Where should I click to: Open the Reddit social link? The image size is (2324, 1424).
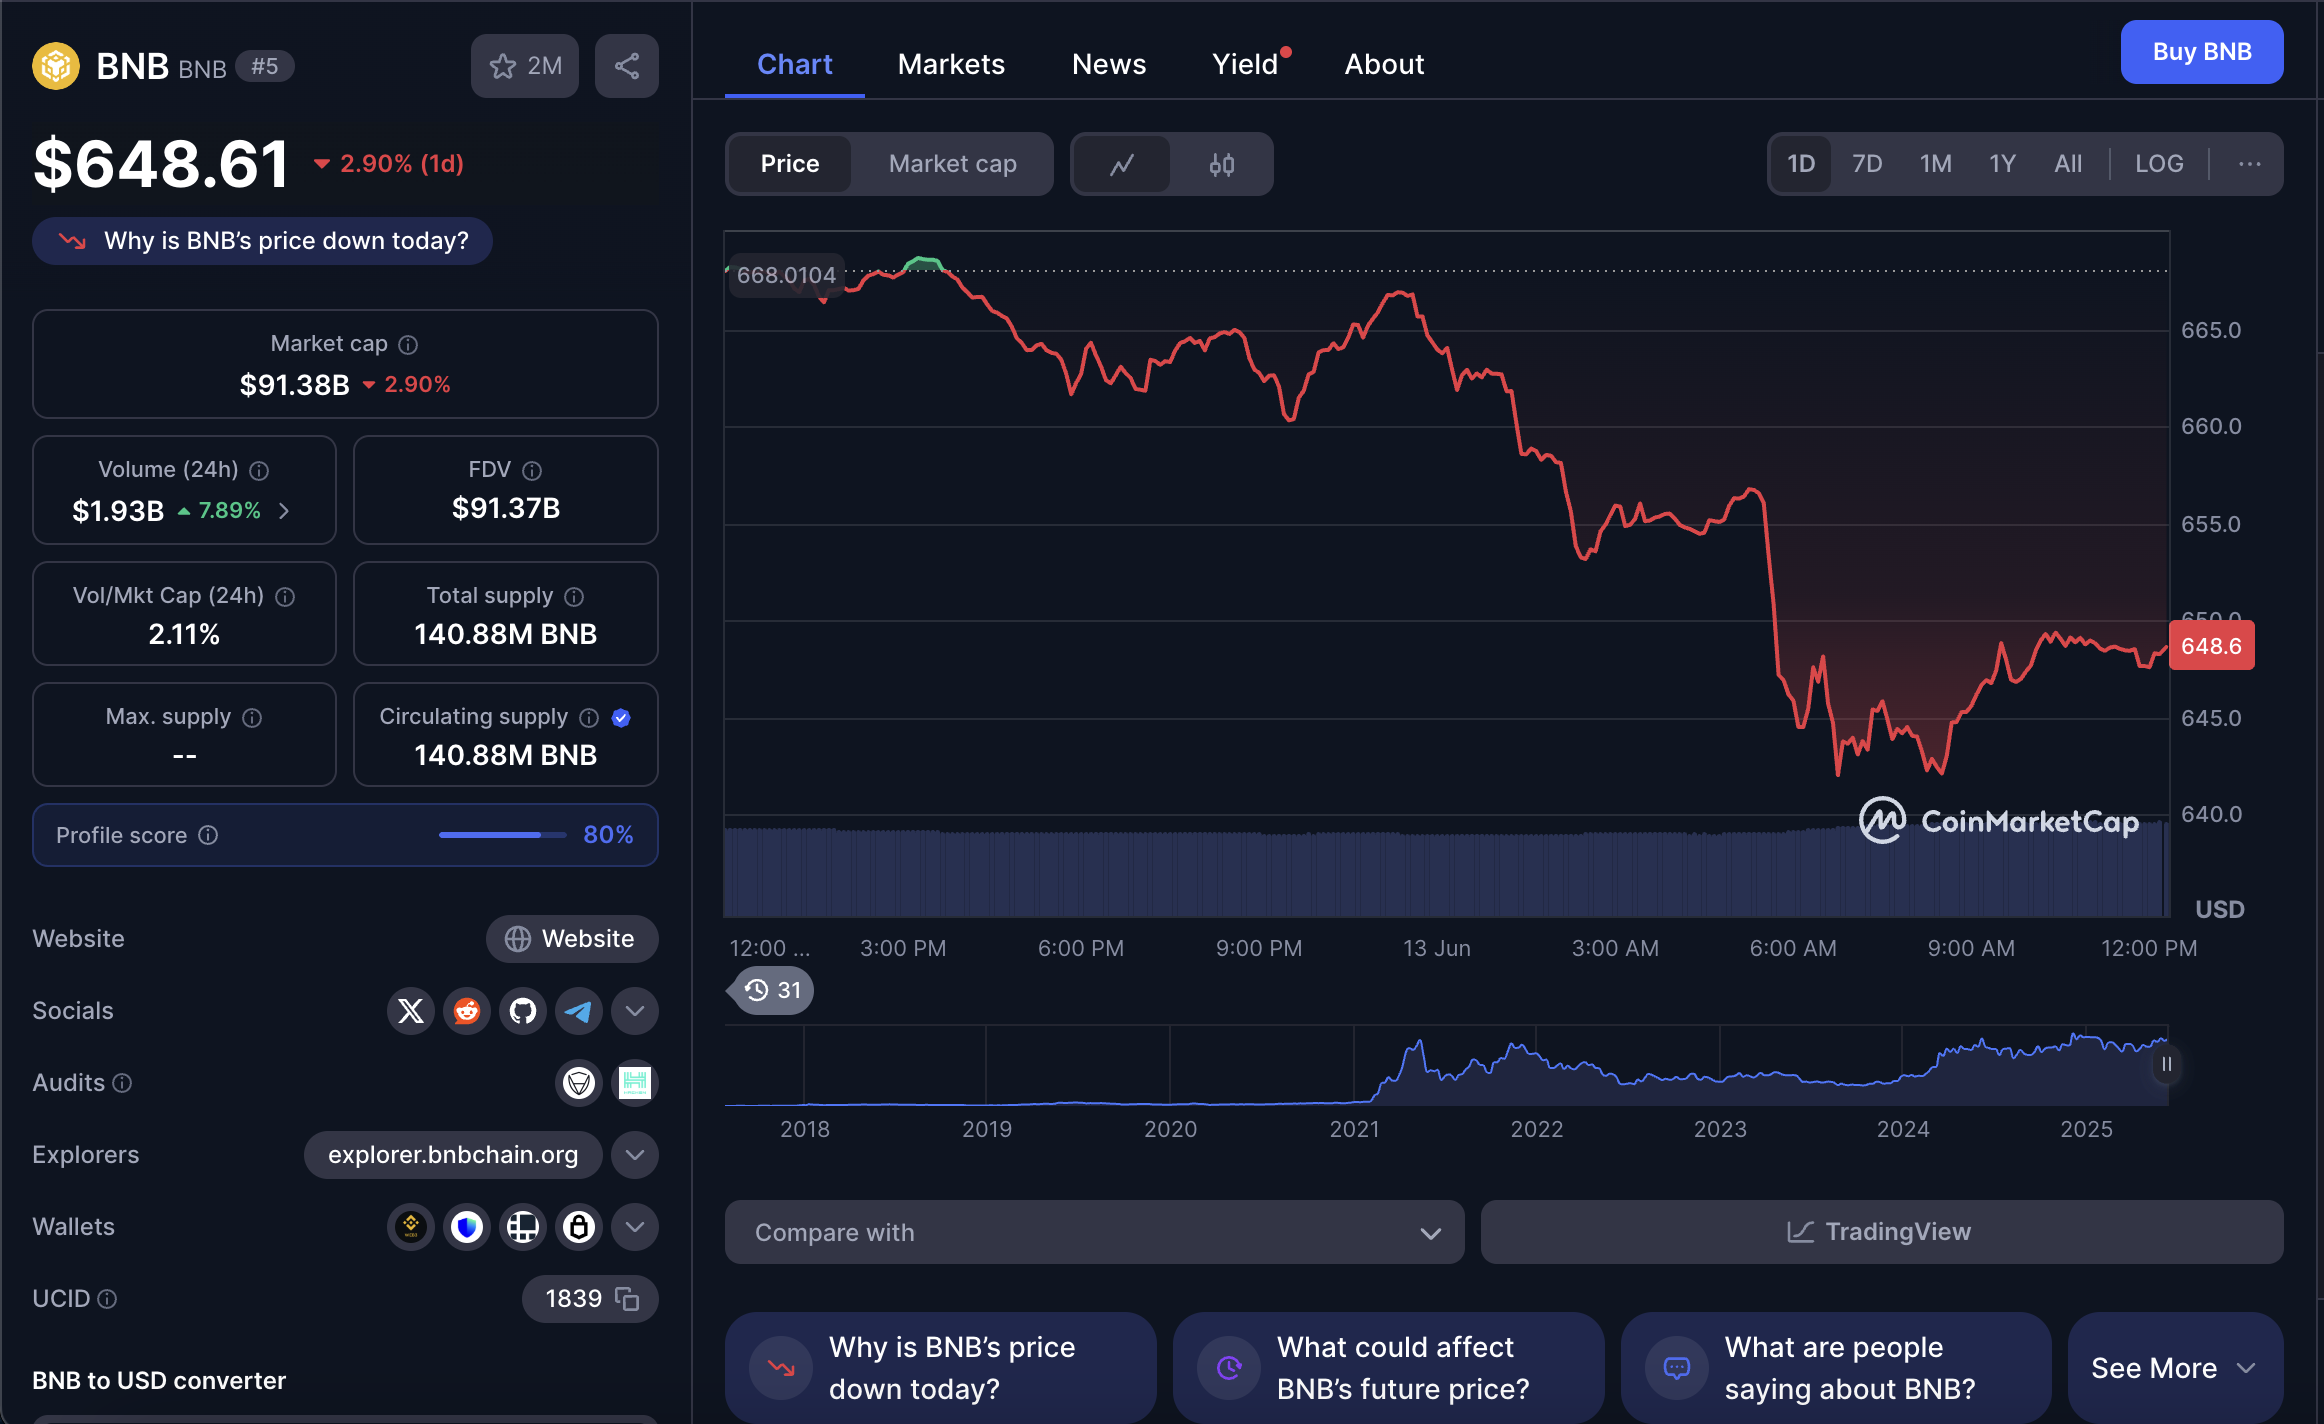tap(467, 1011)
